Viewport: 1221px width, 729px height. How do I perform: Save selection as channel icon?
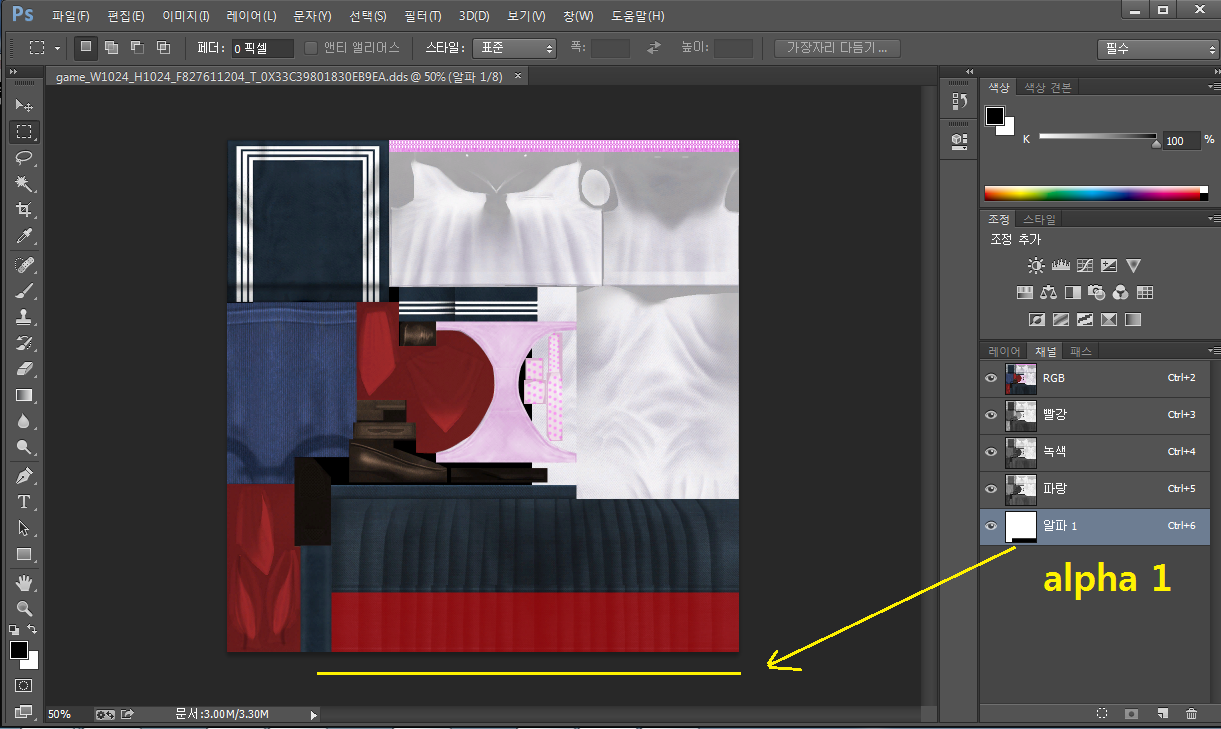(x=1131, y=714)
